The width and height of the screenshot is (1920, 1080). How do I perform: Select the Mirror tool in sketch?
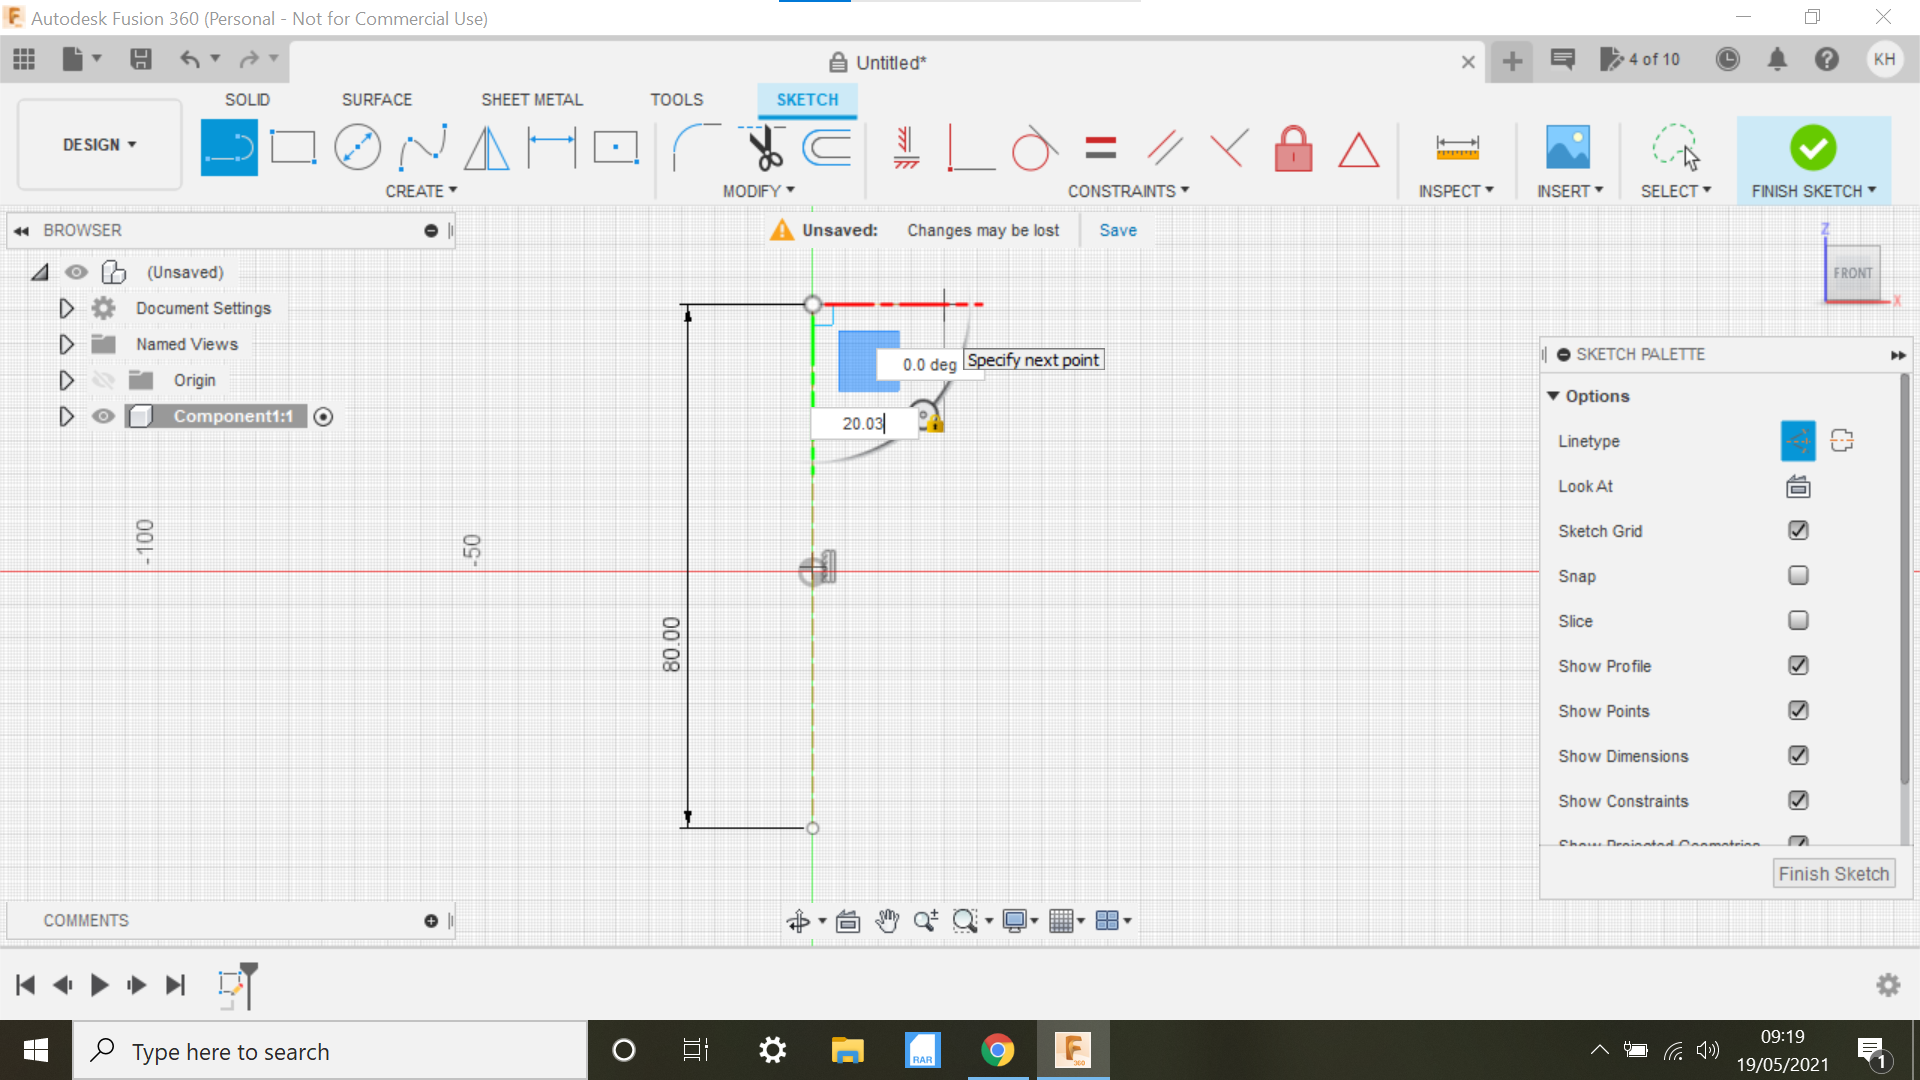[489, 148]
